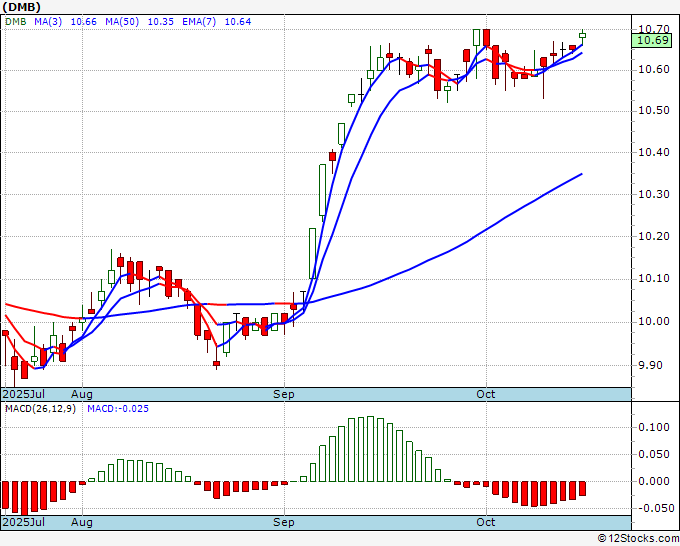Click the MA(50) legend label
The height and width of the screenshot is (546, 680).
click(x=122, y=21)
